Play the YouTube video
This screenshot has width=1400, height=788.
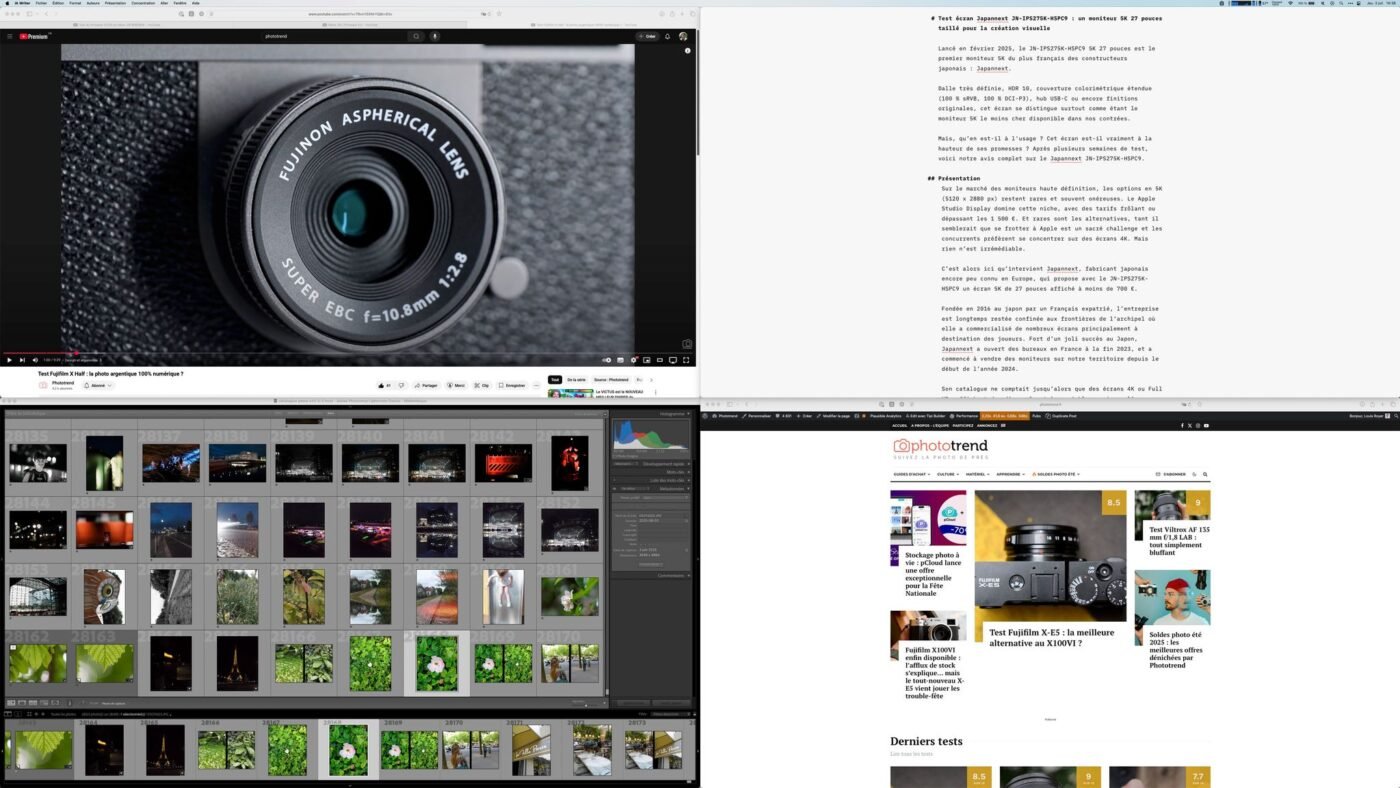point(9,360)
